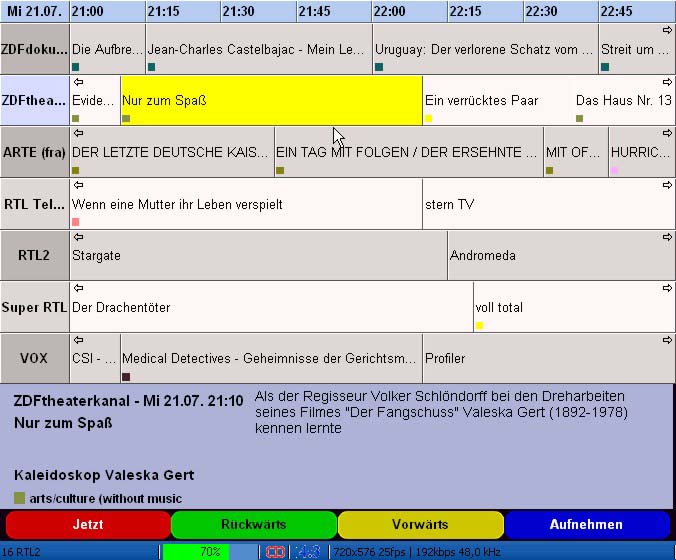Select the VOX channel label
This screenshot has width=676, height=560.
coord(34,358)
